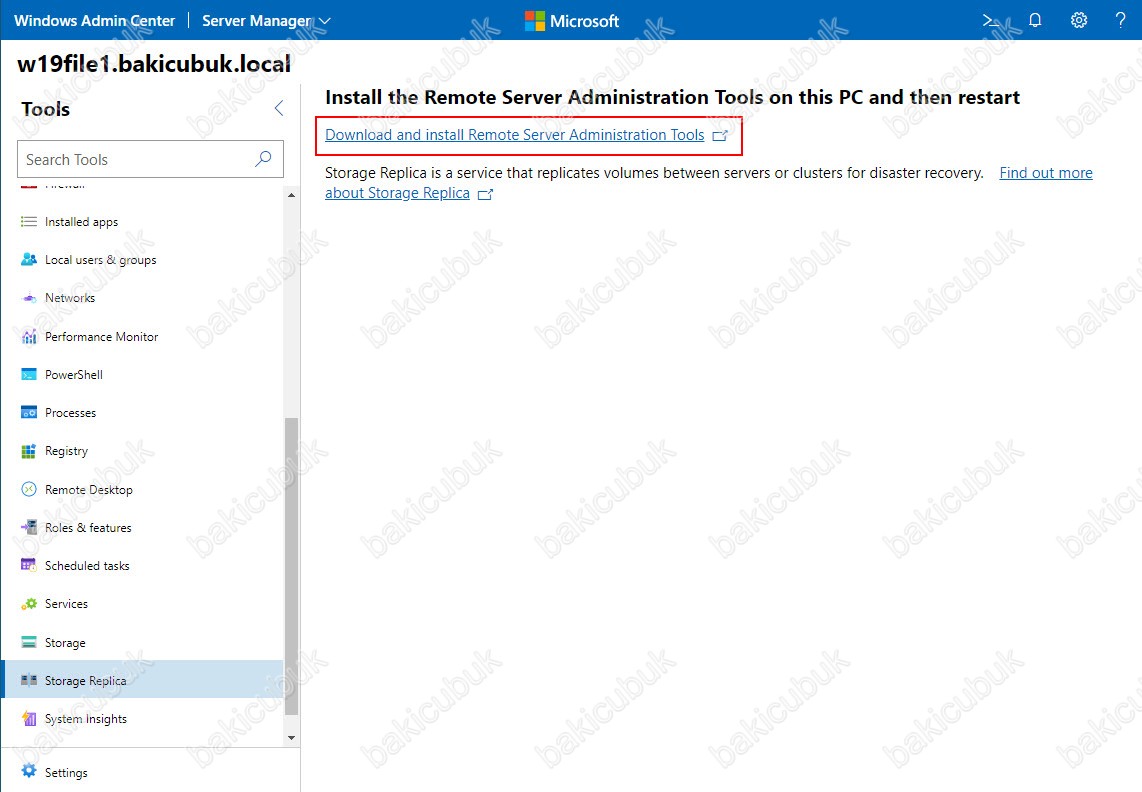Open Performance Monitor tool
Image resolution: width=1142 pixels, height=792 pixels.
[143, 337]
